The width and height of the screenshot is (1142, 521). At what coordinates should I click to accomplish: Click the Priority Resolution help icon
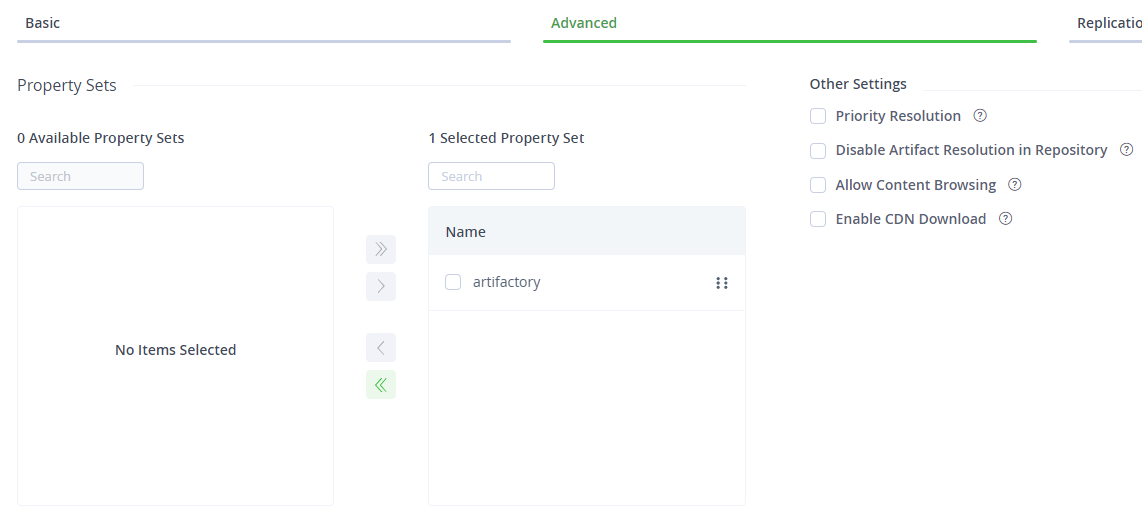(980, 116)
